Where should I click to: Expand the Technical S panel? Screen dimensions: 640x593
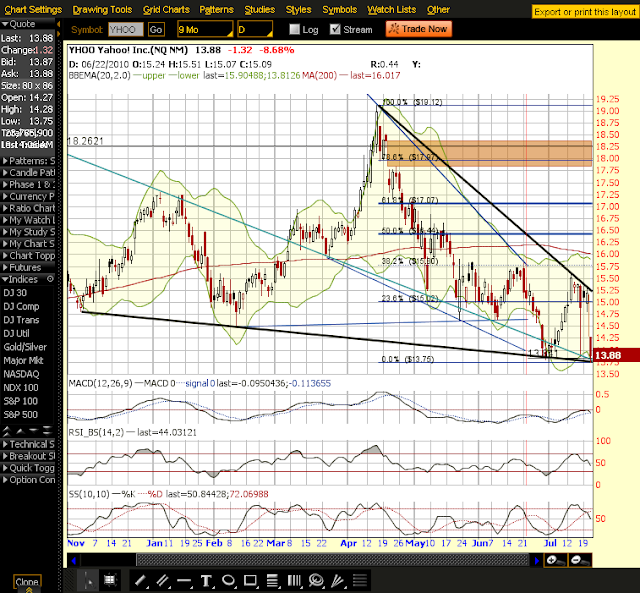[x=28, y=444]
